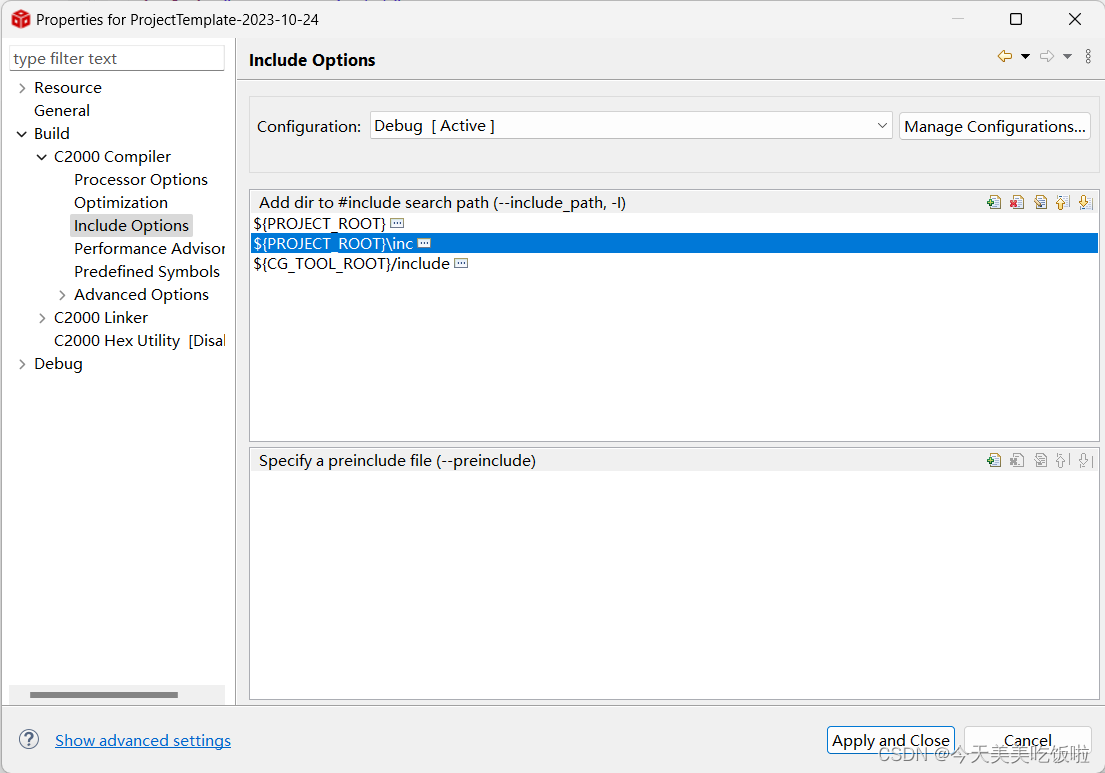Select C2000 Linker tree item
The height and width of the screenshot is (773, 1105).
pyautogui.click(x=101, y=318)
